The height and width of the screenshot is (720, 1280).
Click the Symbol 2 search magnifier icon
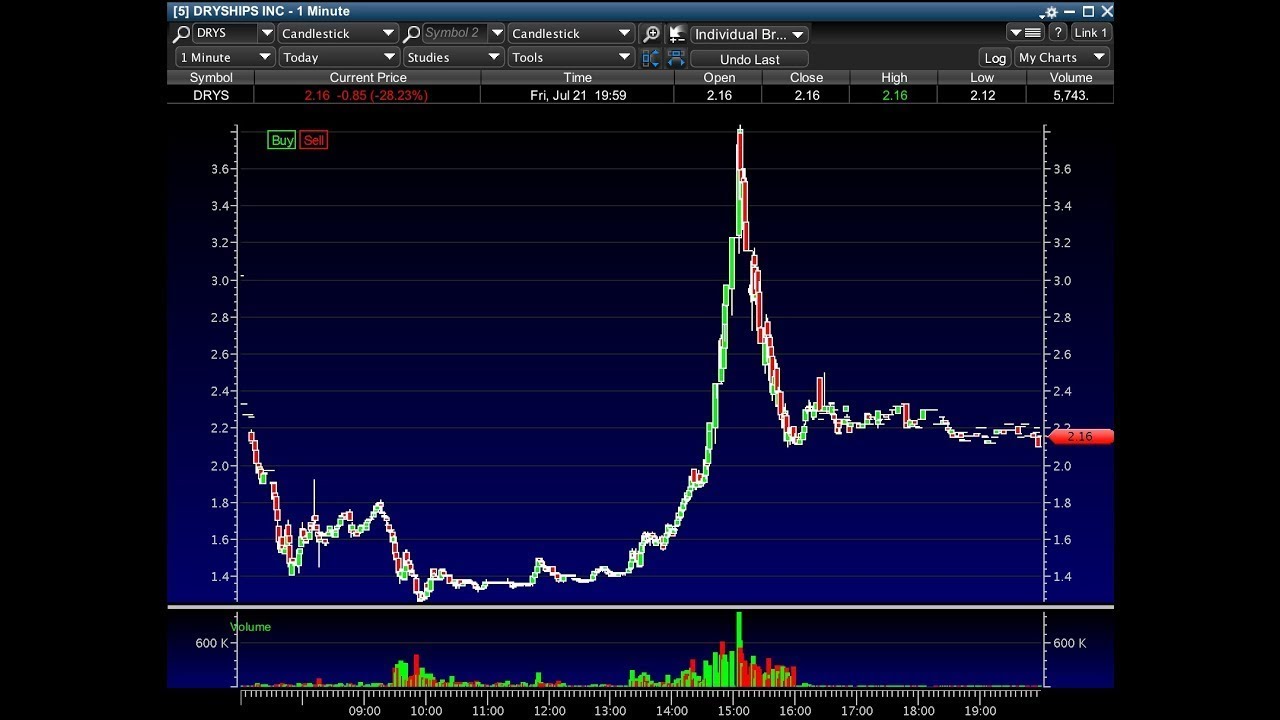411,34
